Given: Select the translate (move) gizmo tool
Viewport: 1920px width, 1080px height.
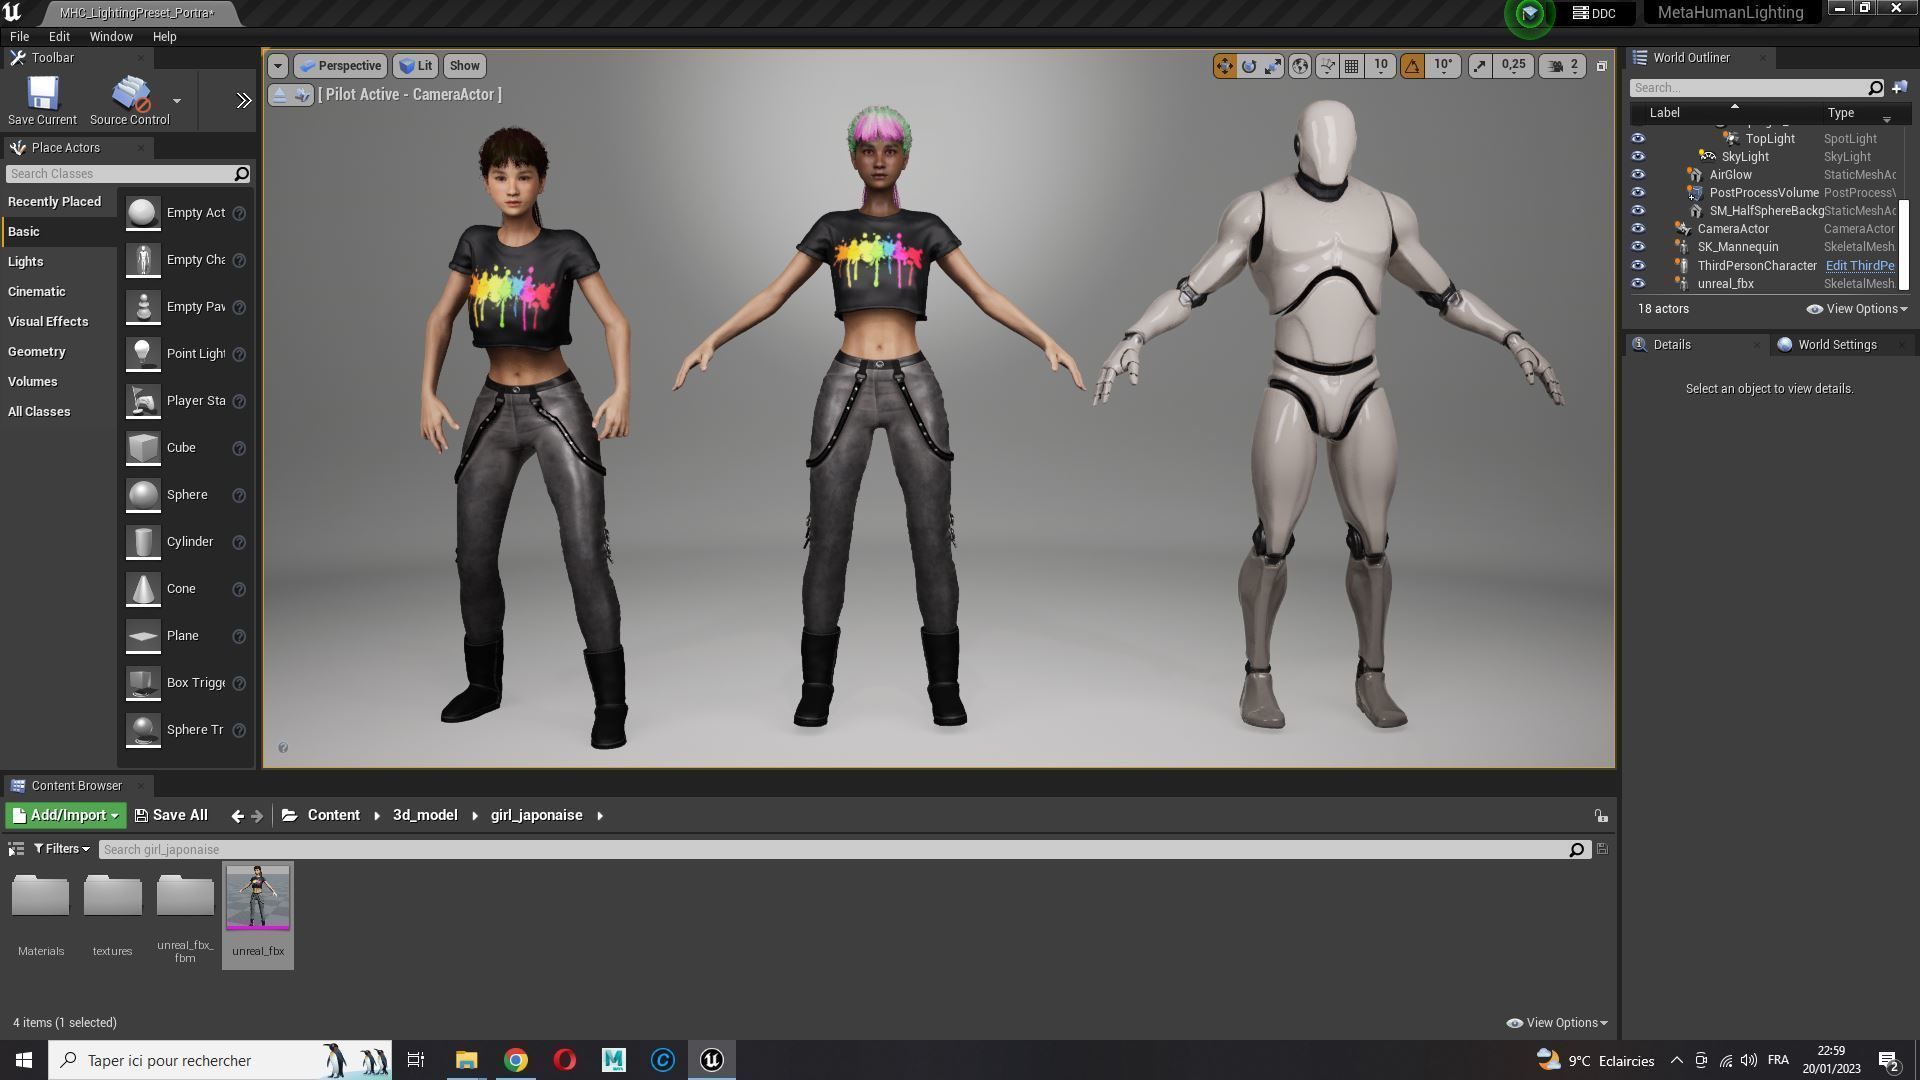Looking at the screenshot, I should (1224, 66).
